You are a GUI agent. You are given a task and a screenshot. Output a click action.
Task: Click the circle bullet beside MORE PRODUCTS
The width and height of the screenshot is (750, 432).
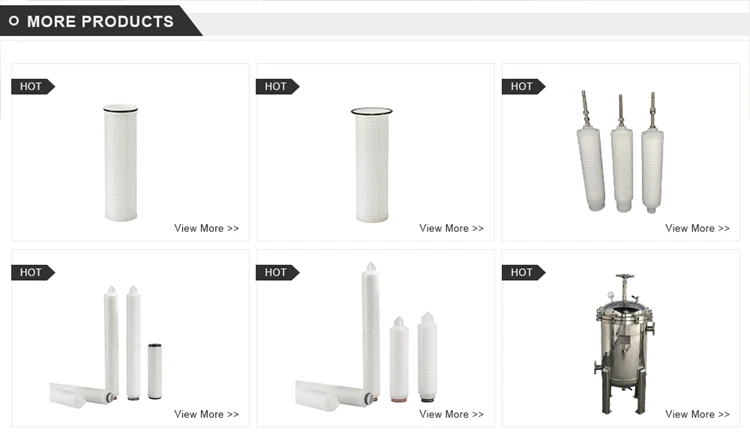point(14,21)
